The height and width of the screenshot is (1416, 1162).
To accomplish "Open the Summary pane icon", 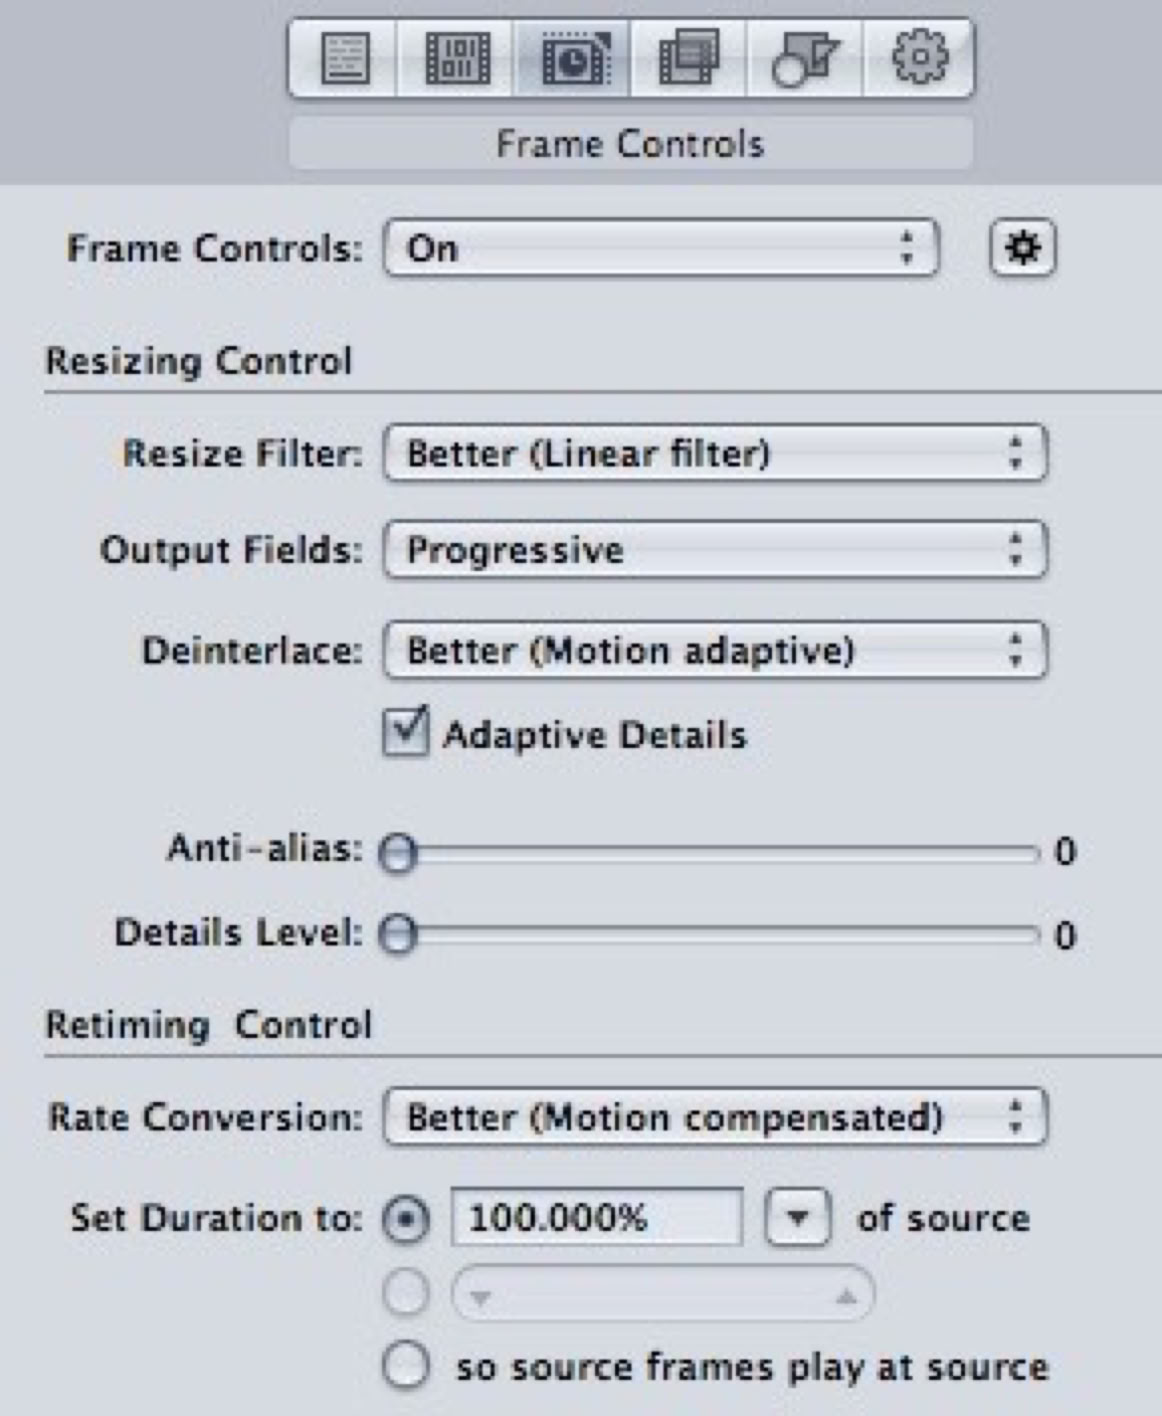I will [344, 58].
